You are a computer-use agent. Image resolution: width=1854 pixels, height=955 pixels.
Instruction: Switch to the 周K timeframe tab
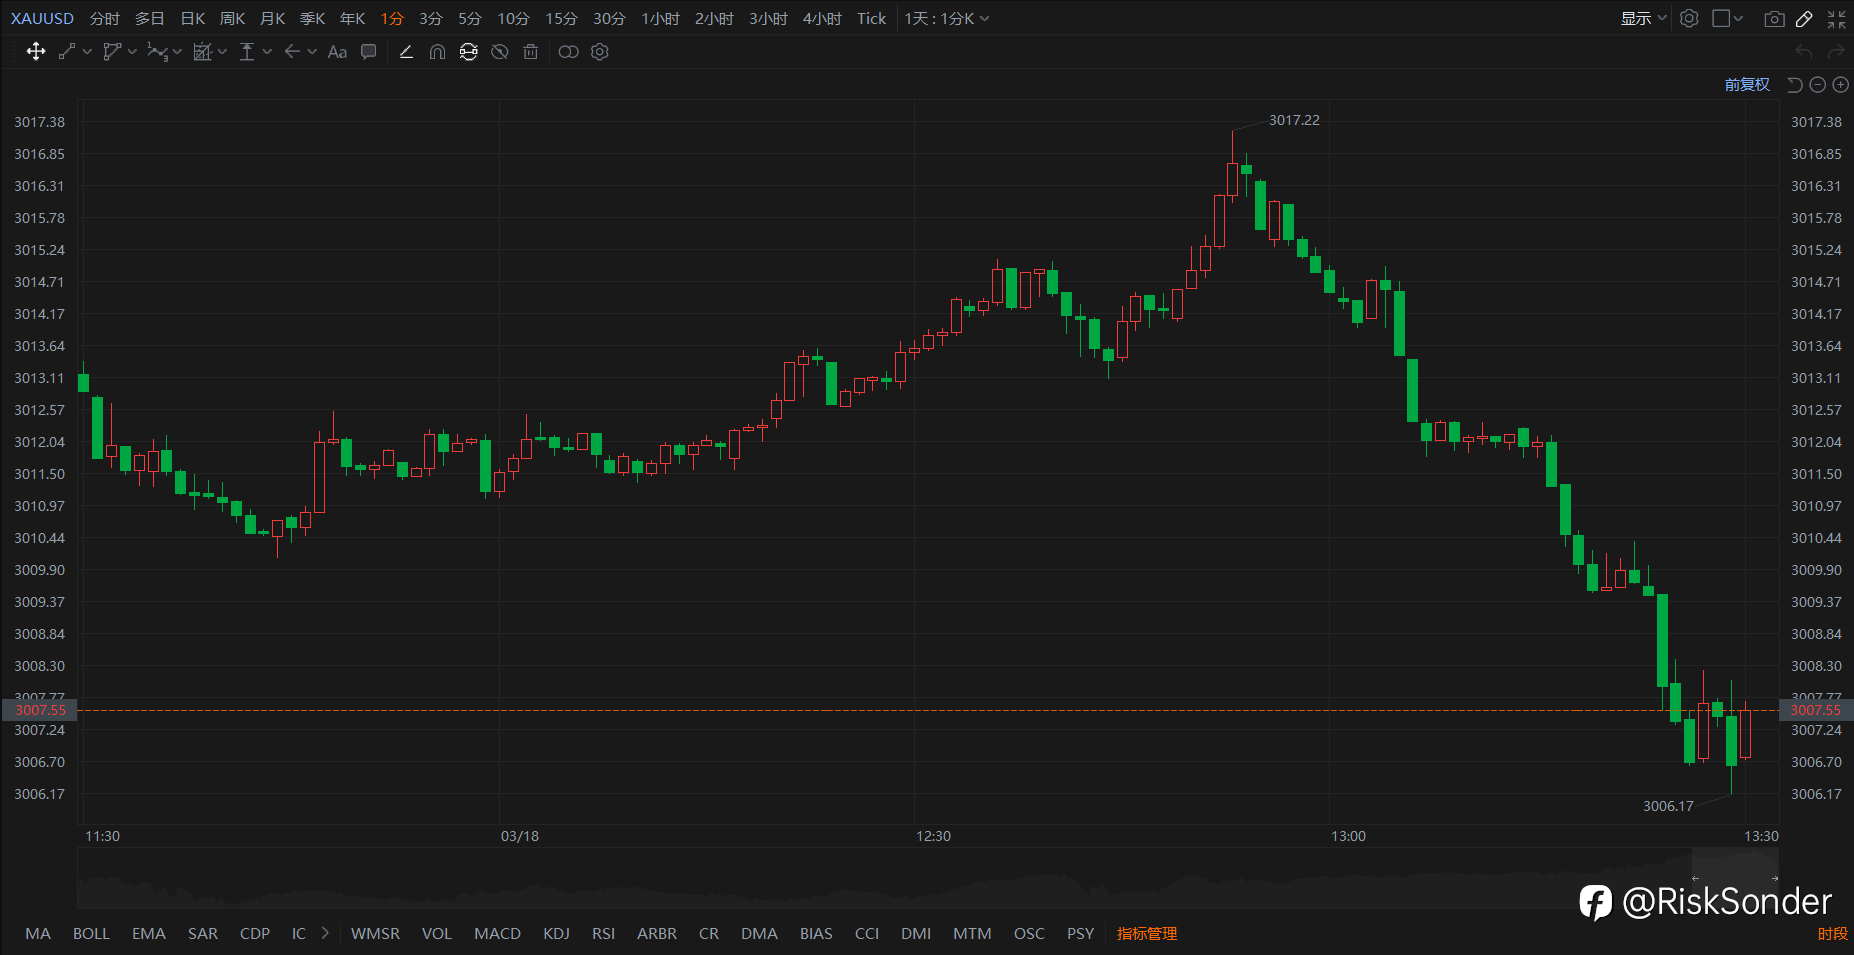pos(232,19)
